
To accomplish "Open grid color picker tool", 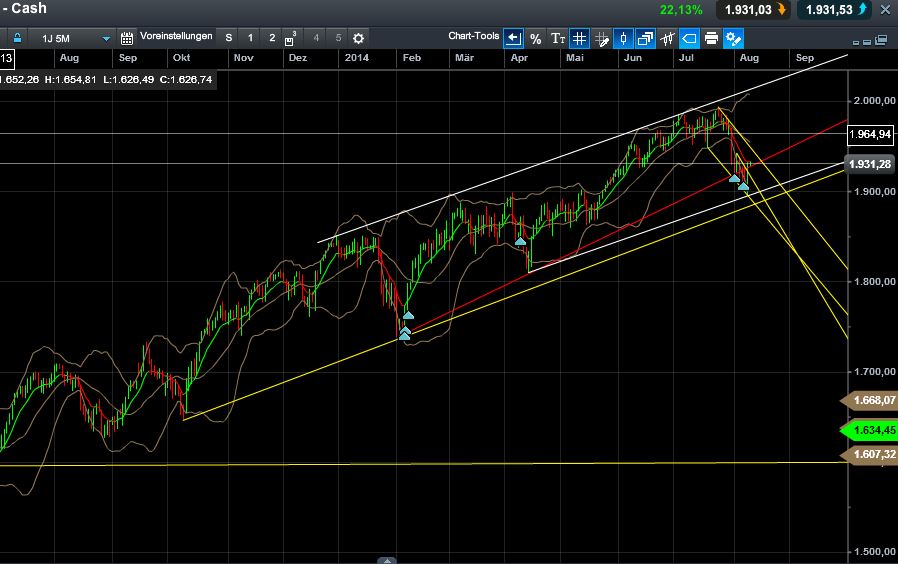I will point(601,38).
